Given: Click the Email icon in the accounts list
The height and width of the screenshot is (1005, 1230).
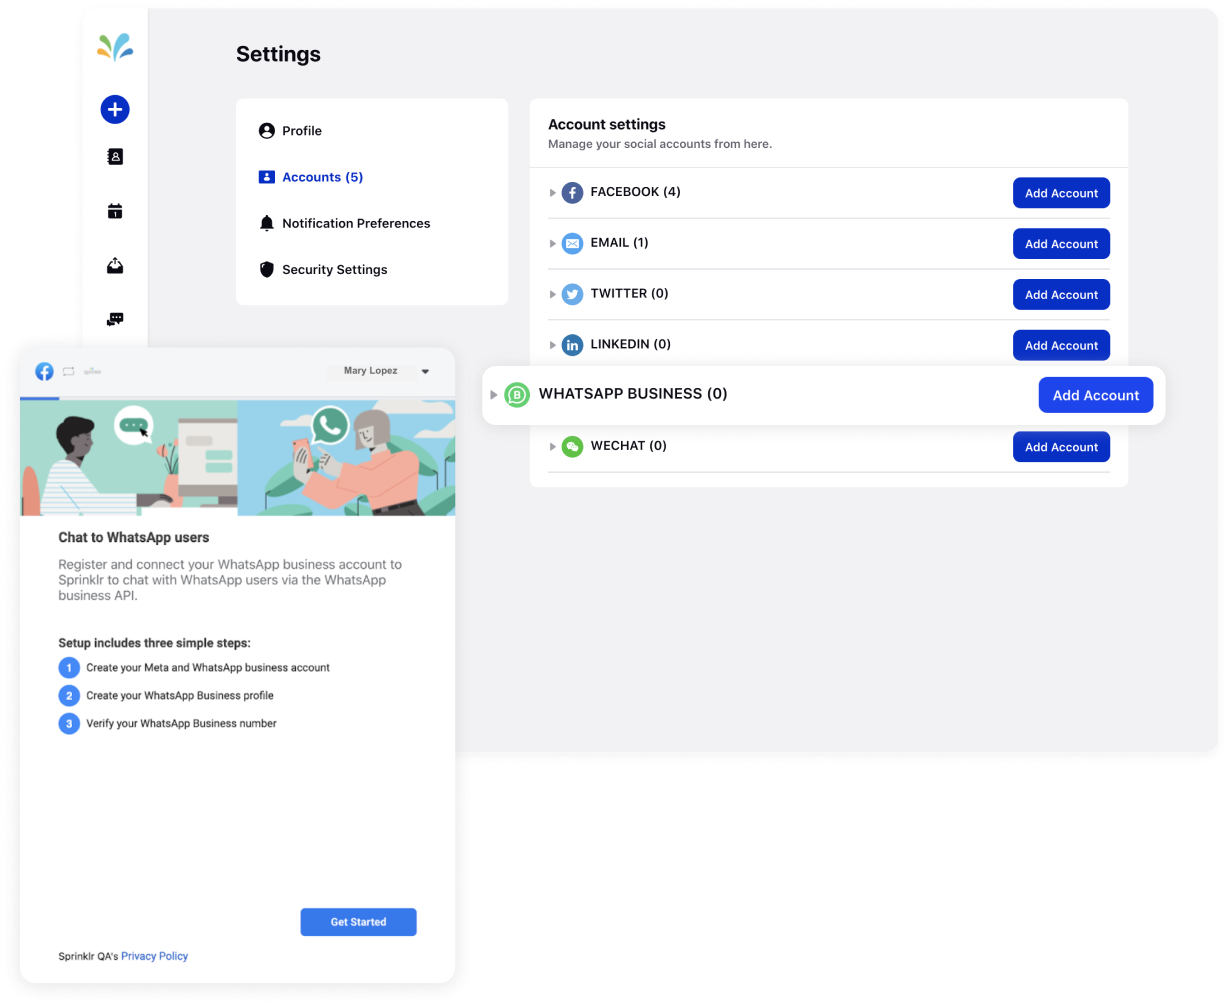Looking at the screenshot, I should pos(572,243).
